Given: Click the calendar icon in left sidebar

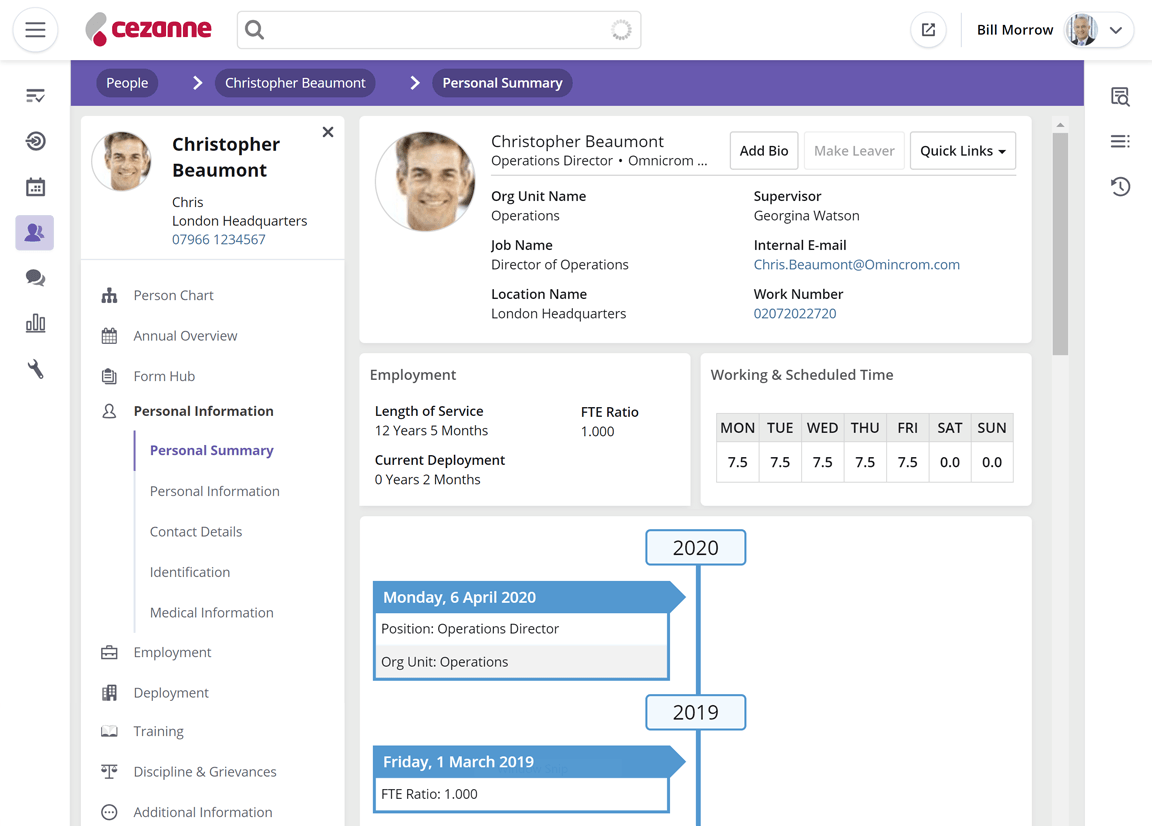Looking at the screenshot, I should coord(35,187).
